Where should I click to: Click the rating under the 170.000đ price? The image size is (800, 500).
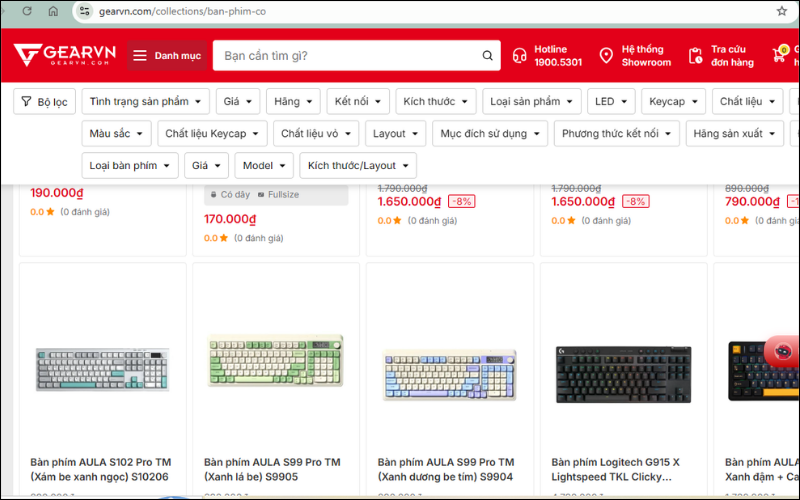click(x=243, y=238)
